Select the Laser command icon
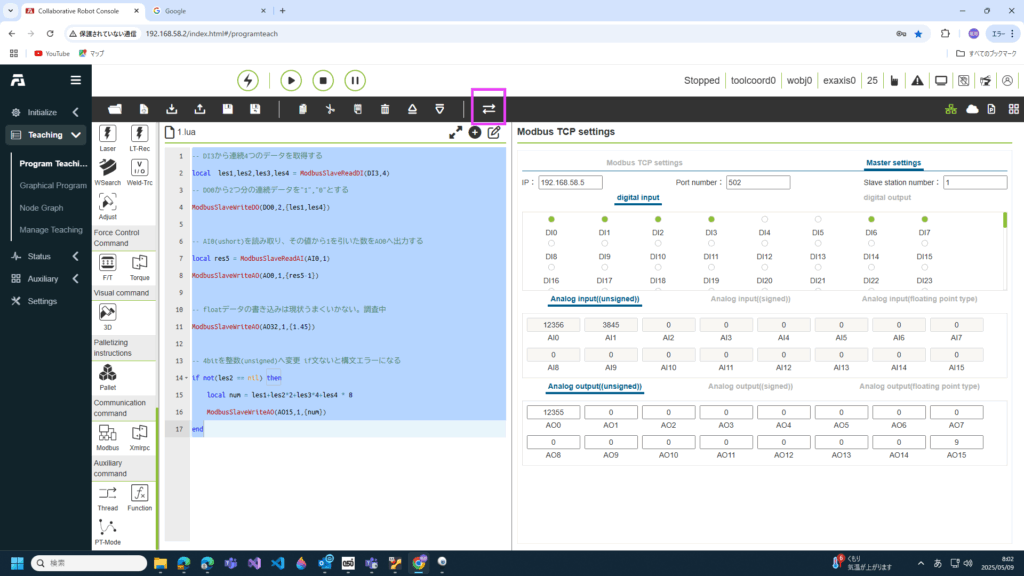 [x=108, y=138]
